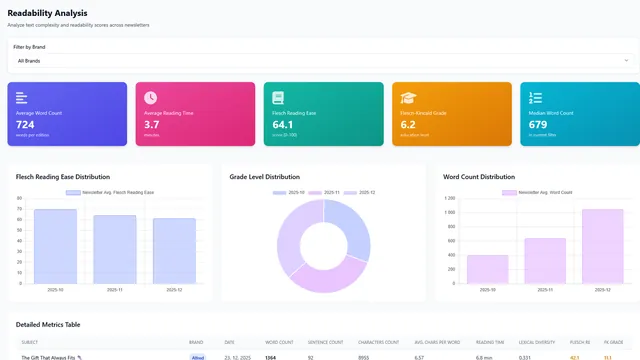Viewport: 640px width, 360px height.
Task: Click the Flesch Reading Ease Distribution chart title
Action: pyautogui.click(x=63, y=177)
